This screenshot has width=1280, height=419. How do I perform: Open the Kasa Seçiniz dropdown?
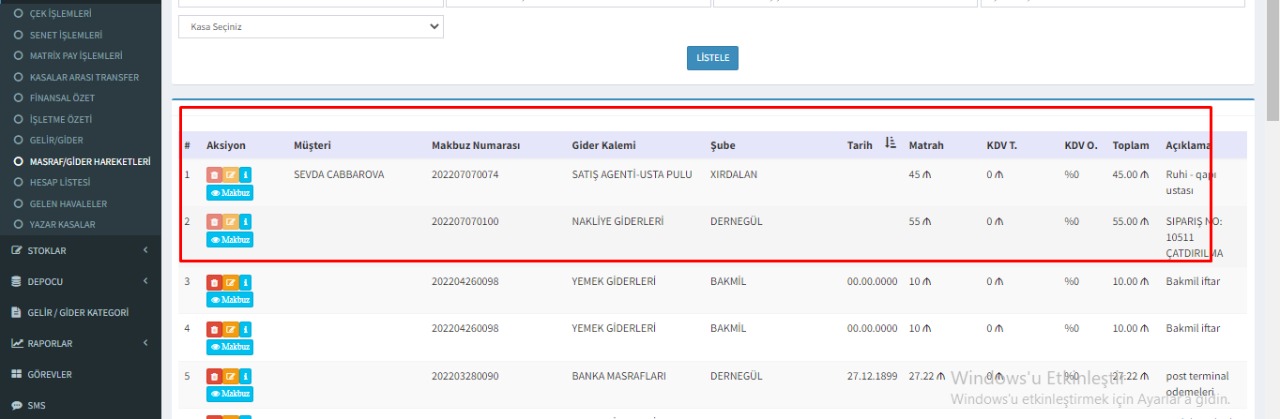(310, 27)
